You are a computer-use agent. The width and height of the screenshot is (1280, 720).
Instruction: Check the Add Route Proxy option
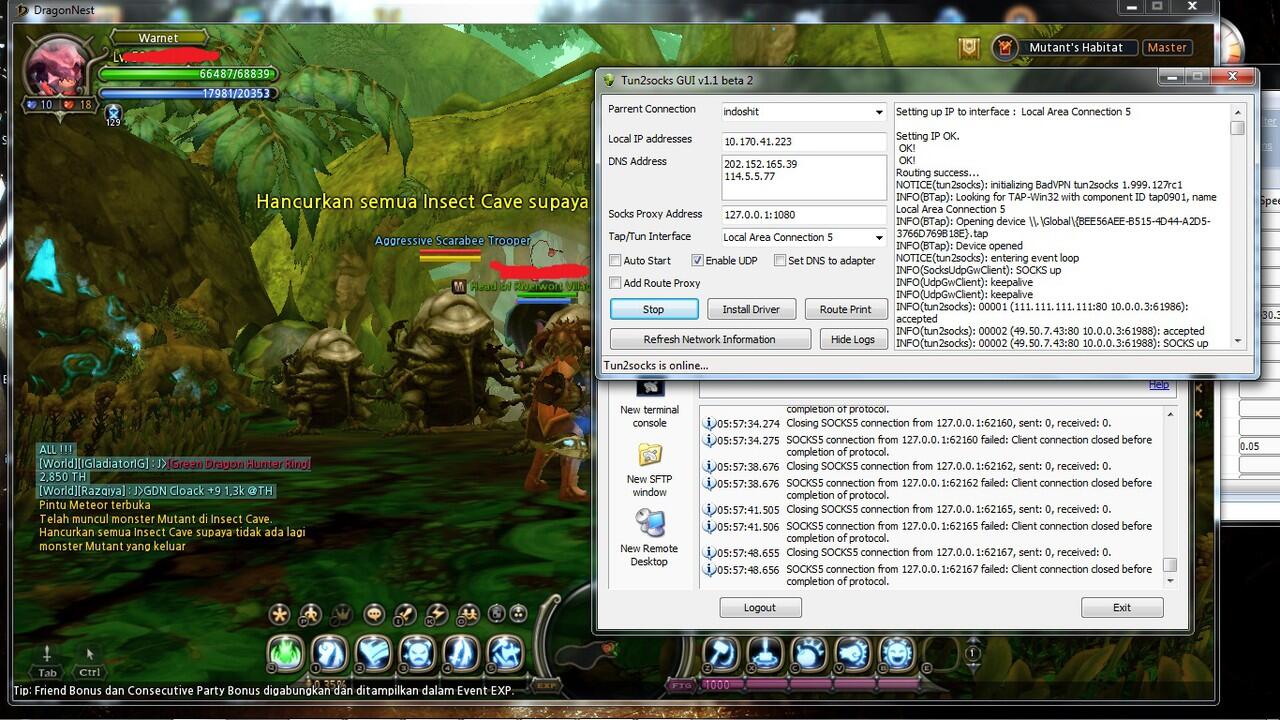click(x=616, y=283)
